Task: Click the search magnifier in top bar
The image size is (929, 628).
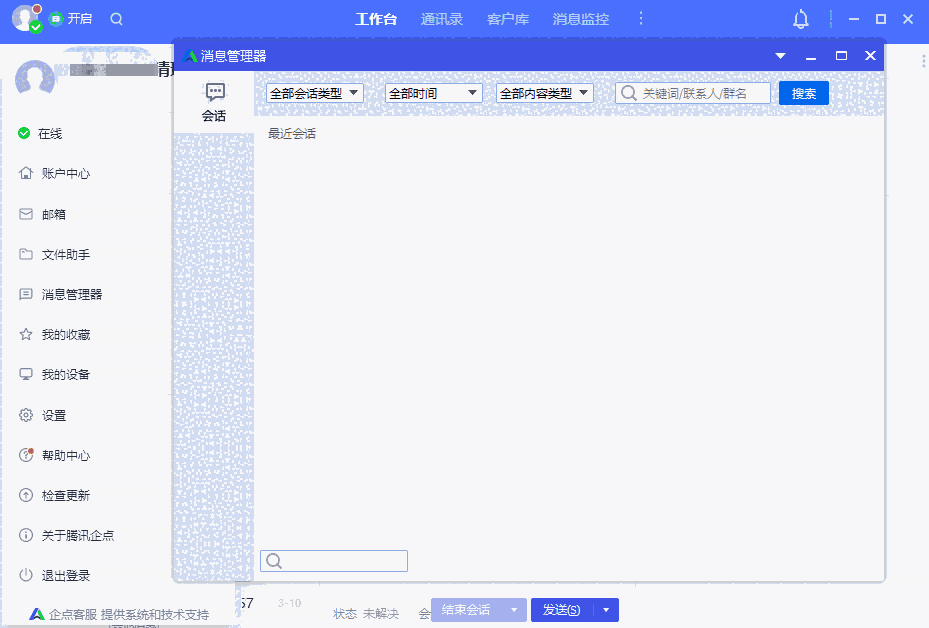Action: [x=117, y=19]
